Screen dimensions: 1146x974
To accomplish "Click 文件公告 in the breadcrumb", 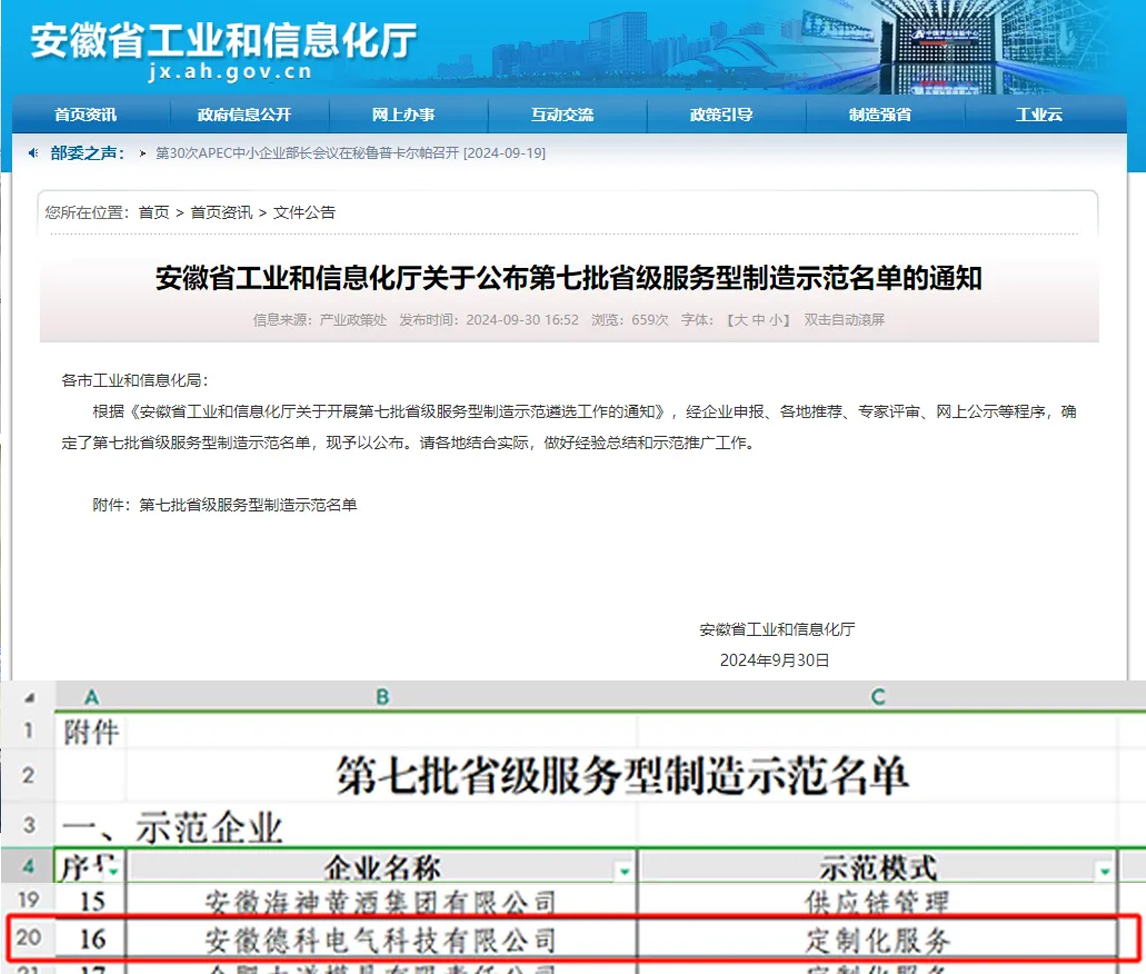I will tap(304, 212).
